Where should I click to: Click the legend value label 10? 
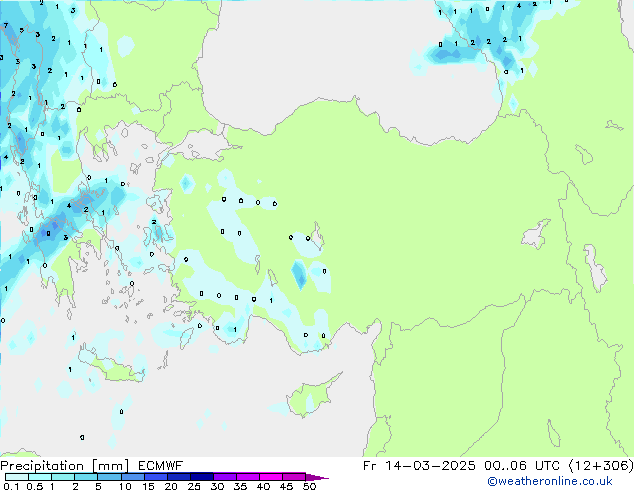pos(125,486)
